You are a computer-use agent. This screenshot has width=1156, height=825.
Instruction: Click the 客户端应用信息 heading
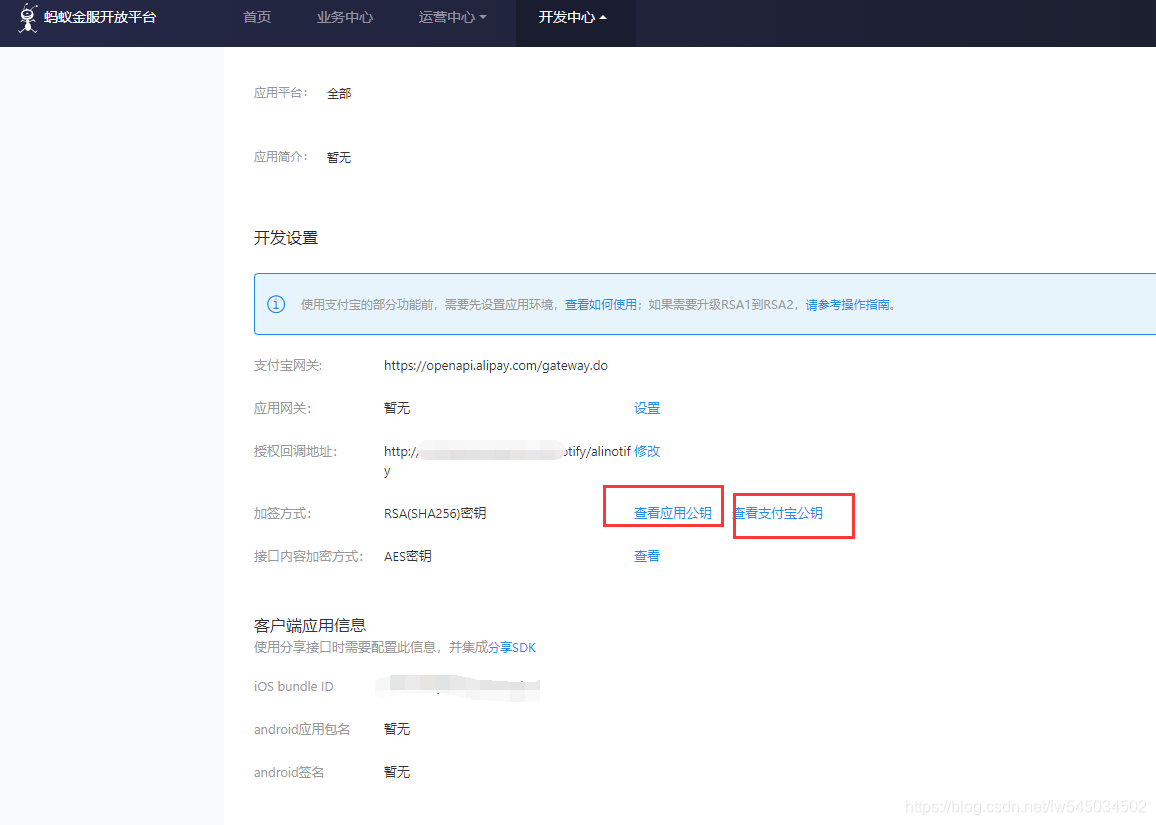(310, 625)
